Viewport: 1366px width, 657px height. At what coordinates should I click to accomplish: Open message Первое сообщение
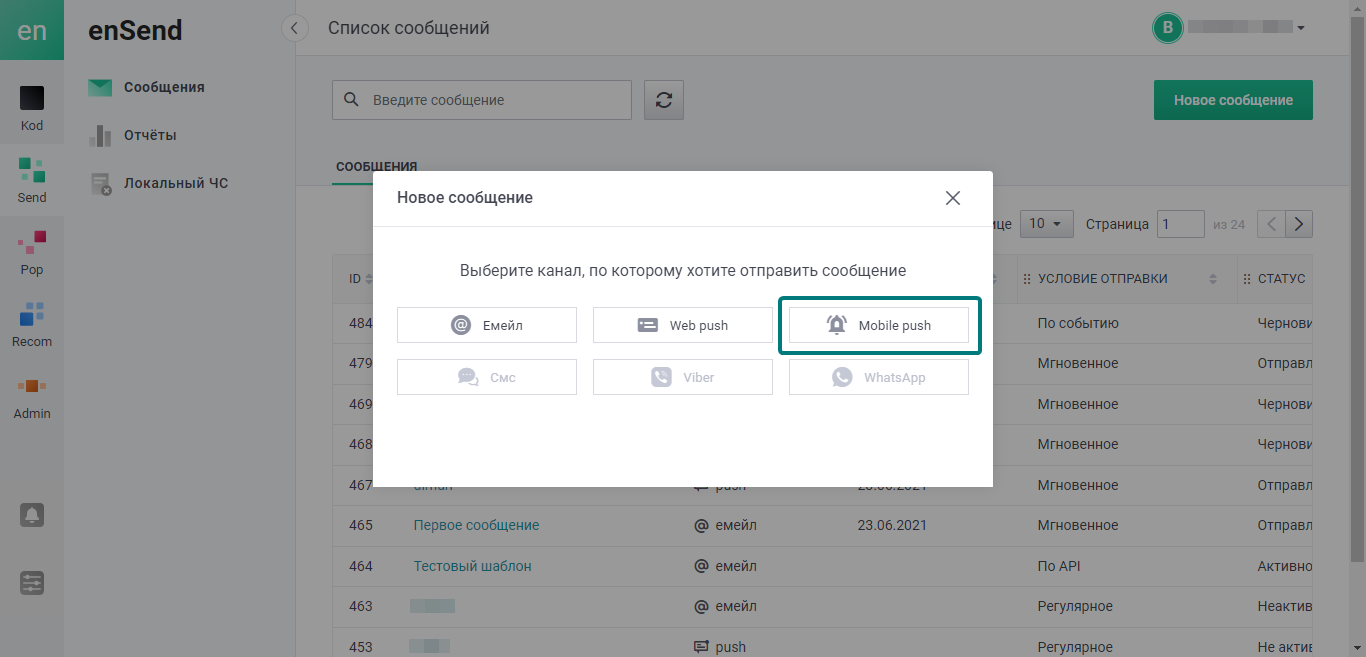pos(476,525)
